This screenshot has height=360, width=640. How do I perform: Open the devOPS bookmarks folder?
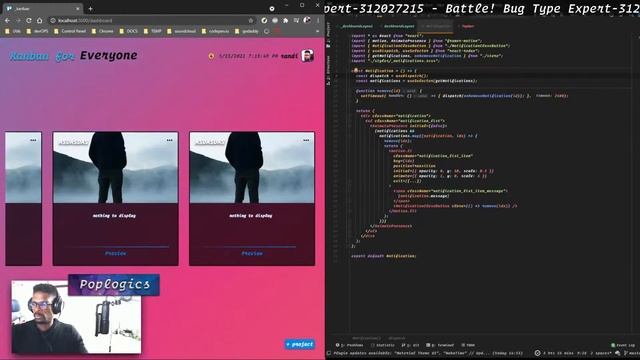click(37, 31)
